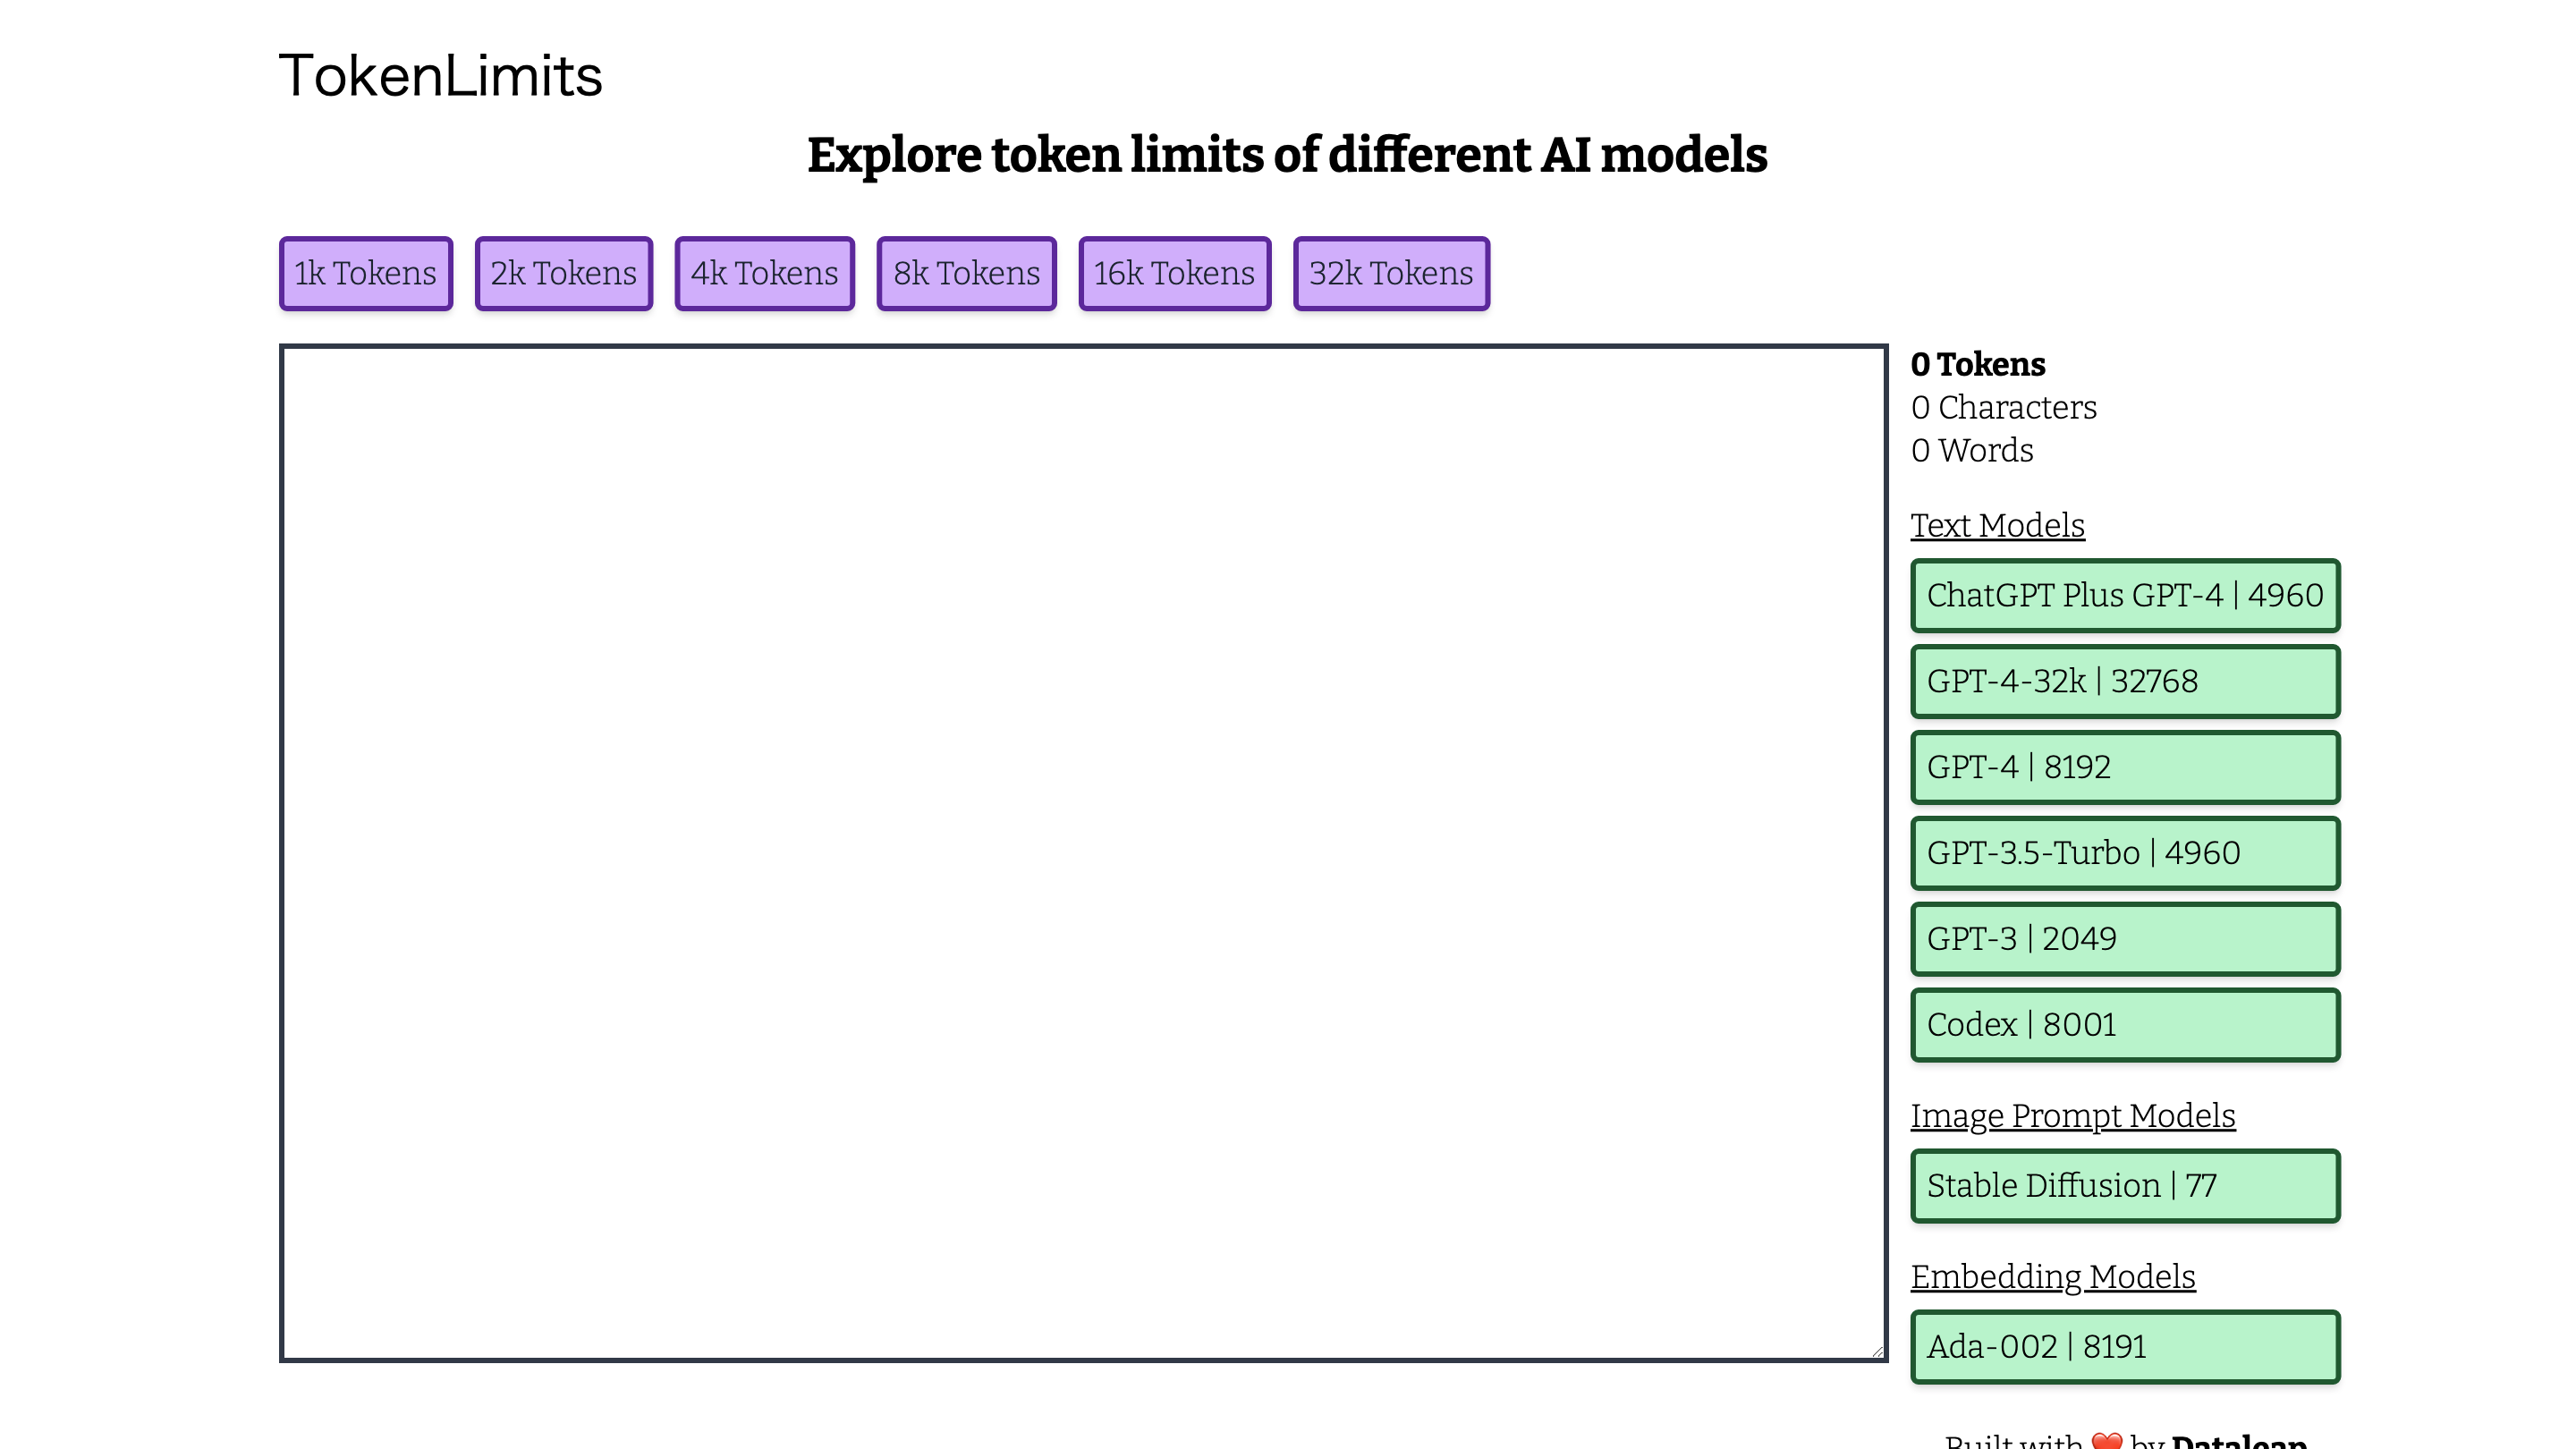
Task: Click the Ada-002 embedding model badge
Action: click(x=2125, y=1346)
